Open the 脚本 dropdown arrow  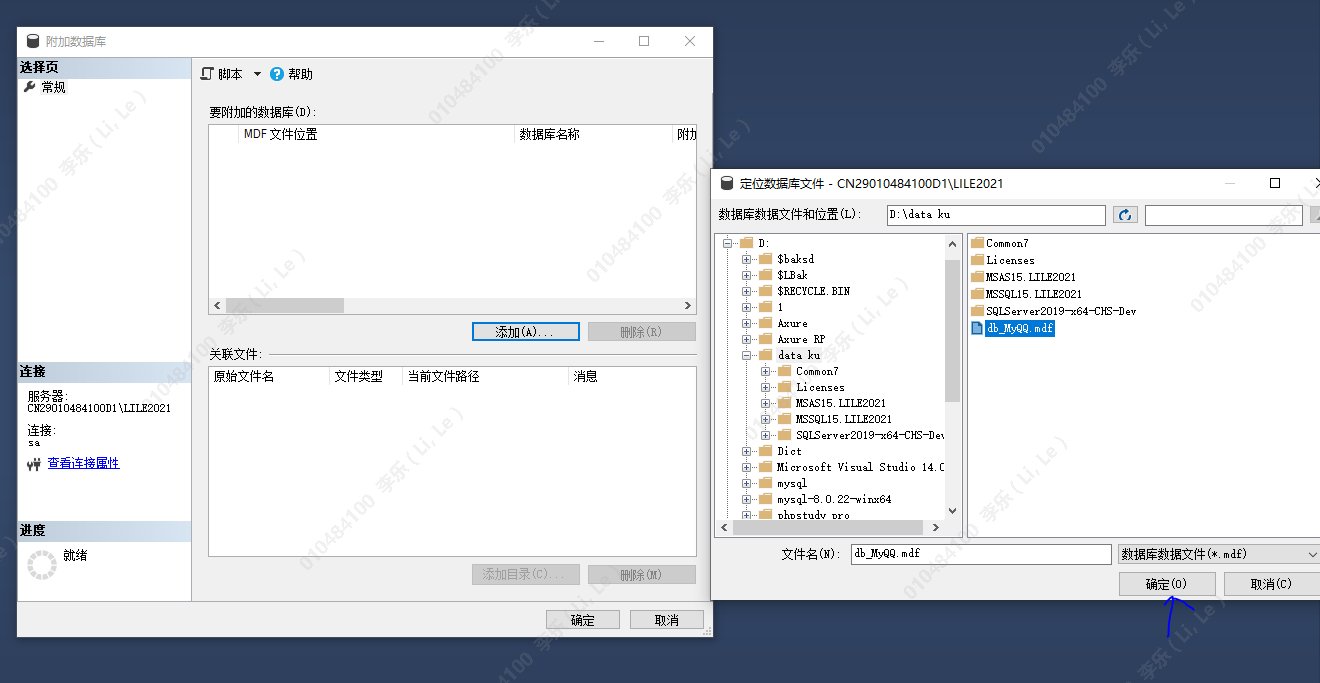[x=257, y=74]
